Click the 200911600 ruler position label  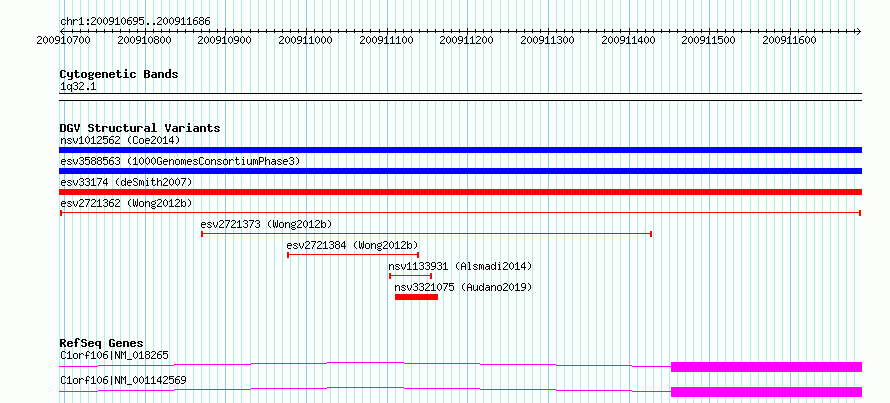(790, 40)
